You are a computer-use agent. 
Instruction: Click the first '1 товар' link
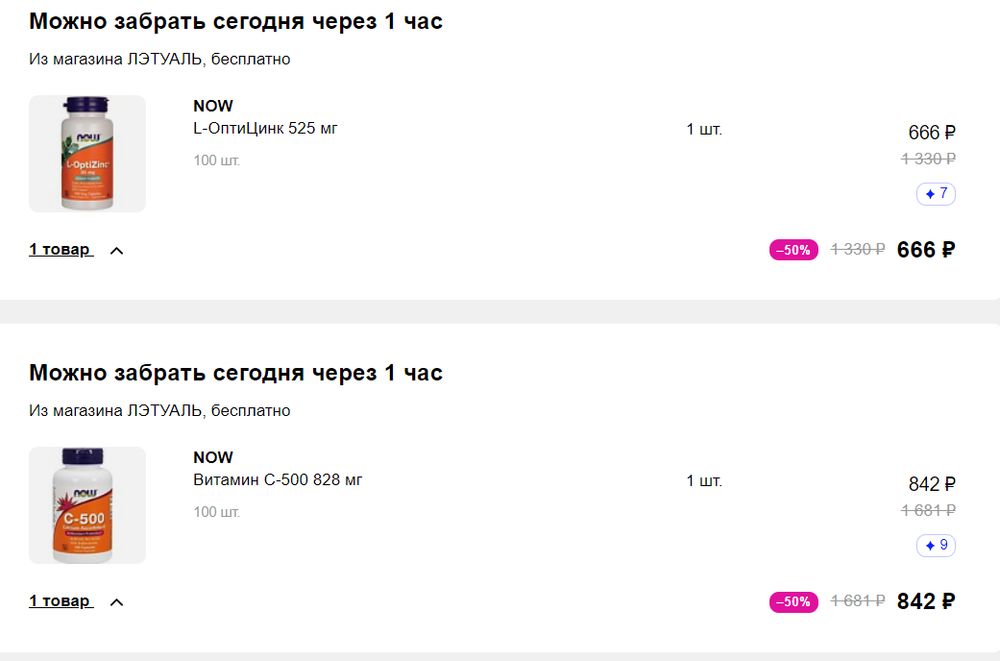[60, 250]
